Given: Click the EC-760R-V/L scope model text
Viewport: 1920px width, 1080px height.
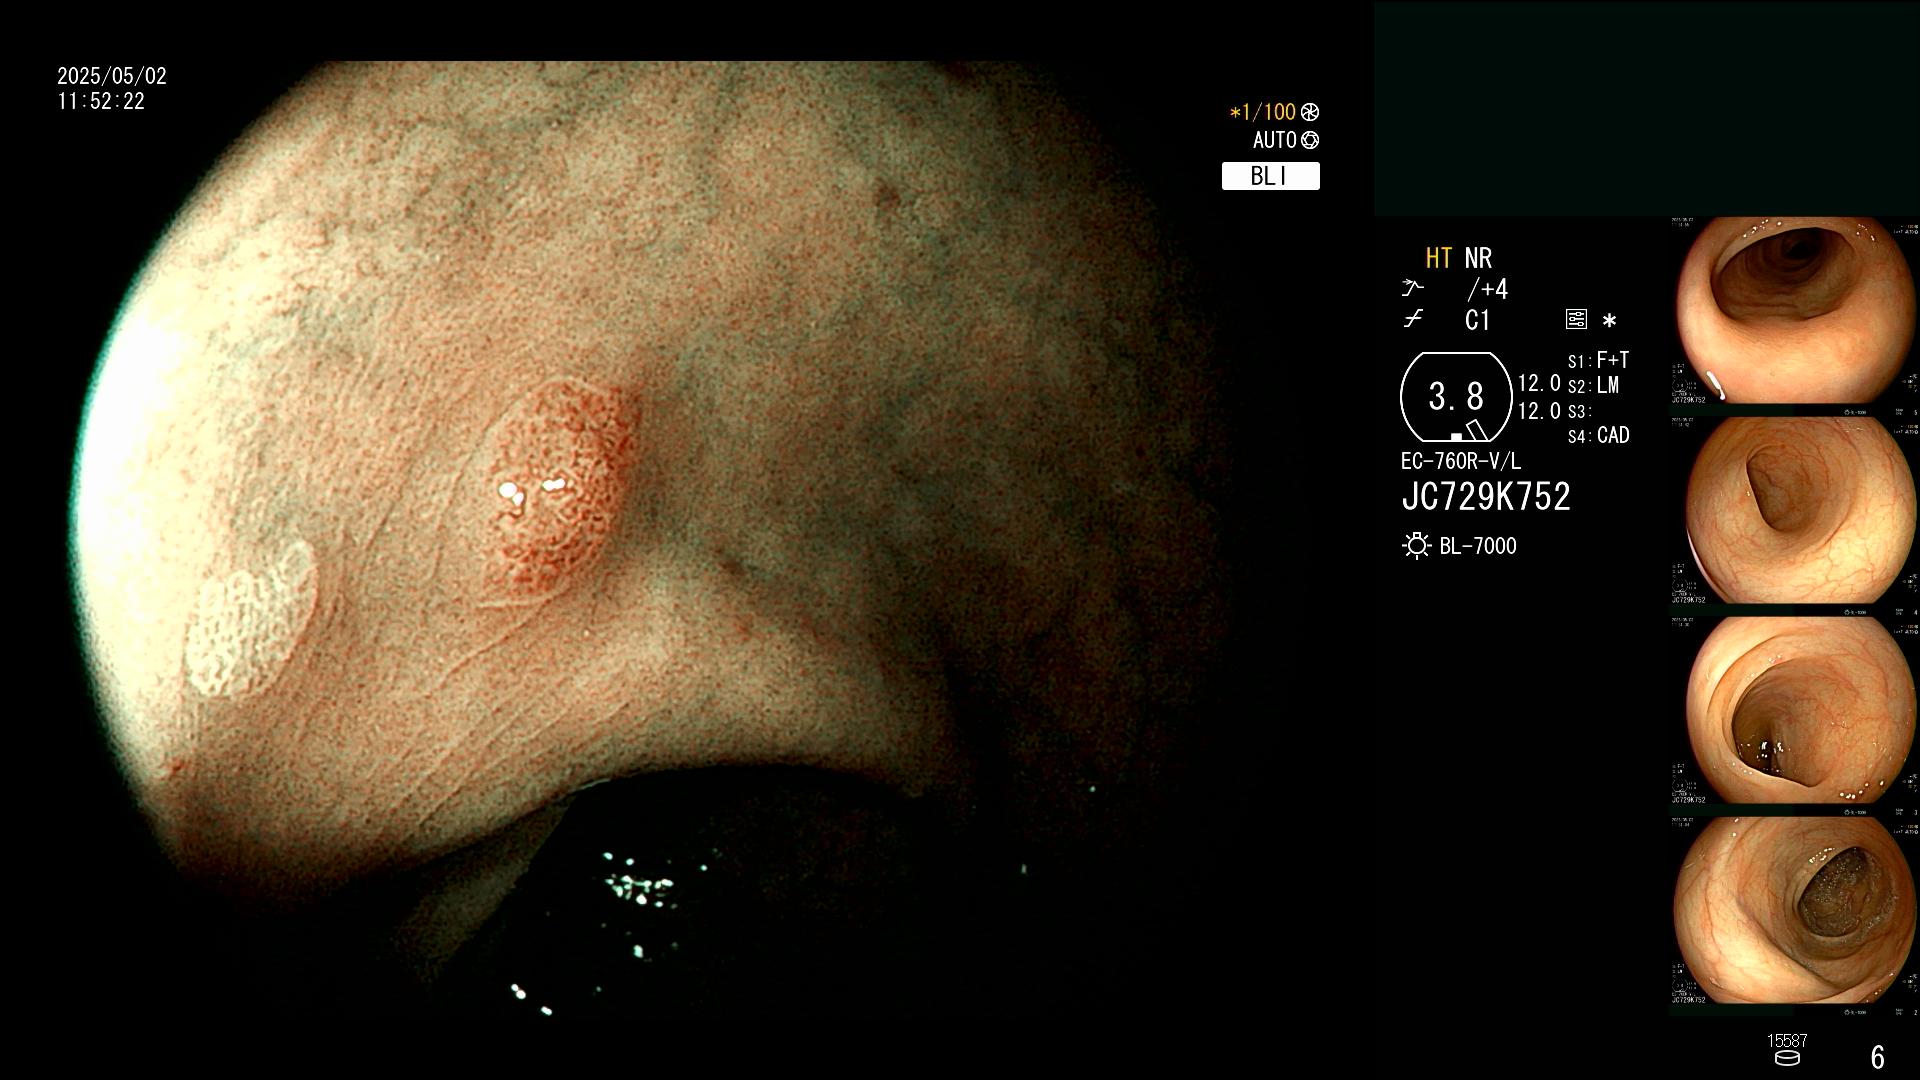Looking at the screenshot, I should [1460, 461].
